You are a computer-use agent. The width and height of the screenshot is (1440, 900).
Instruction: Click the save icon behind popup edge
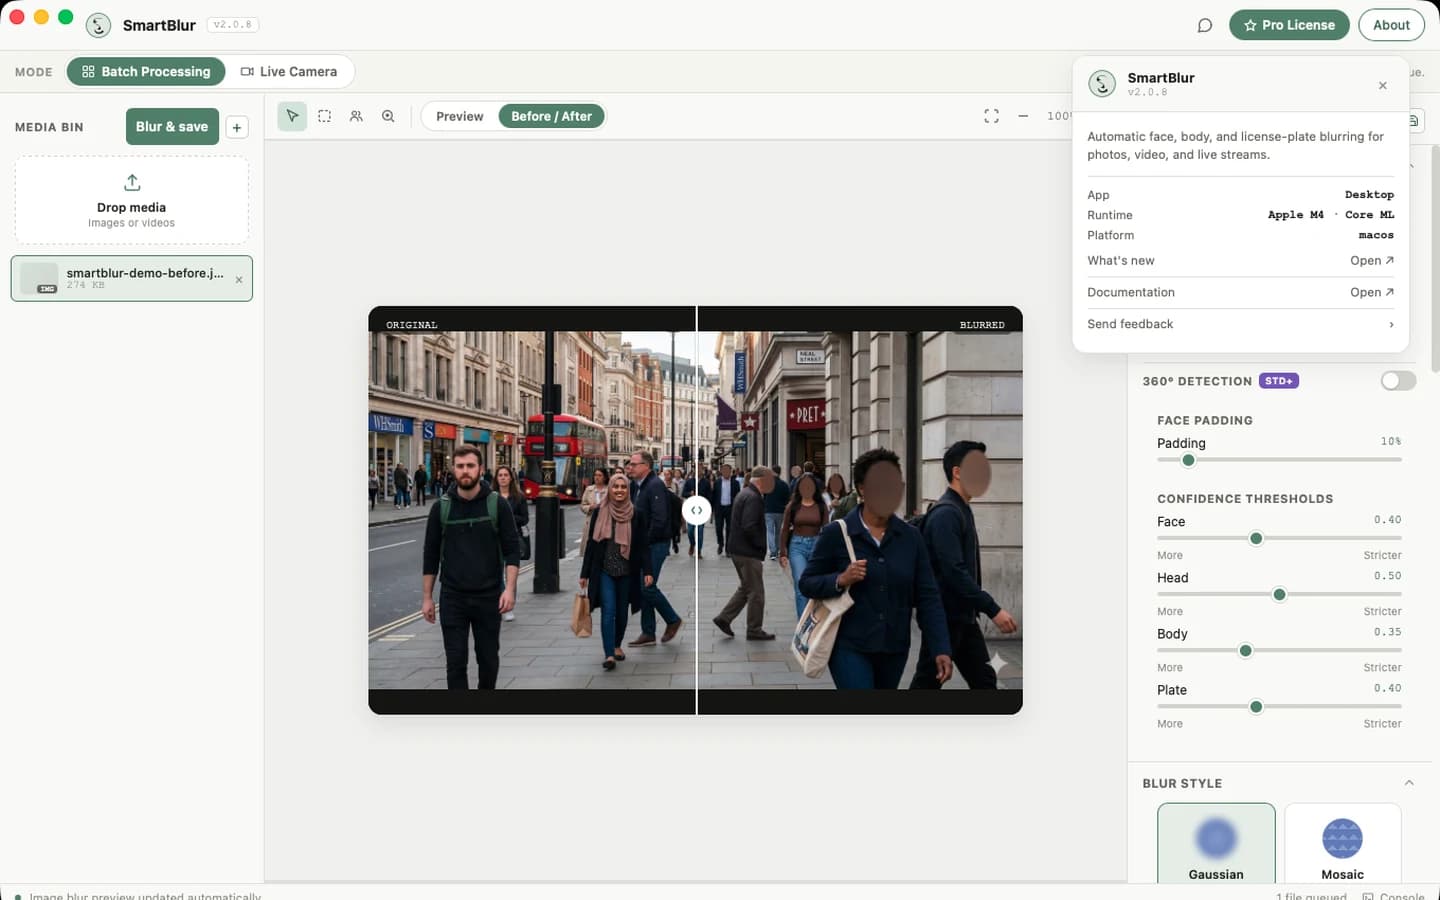[x=1414, y=121]
